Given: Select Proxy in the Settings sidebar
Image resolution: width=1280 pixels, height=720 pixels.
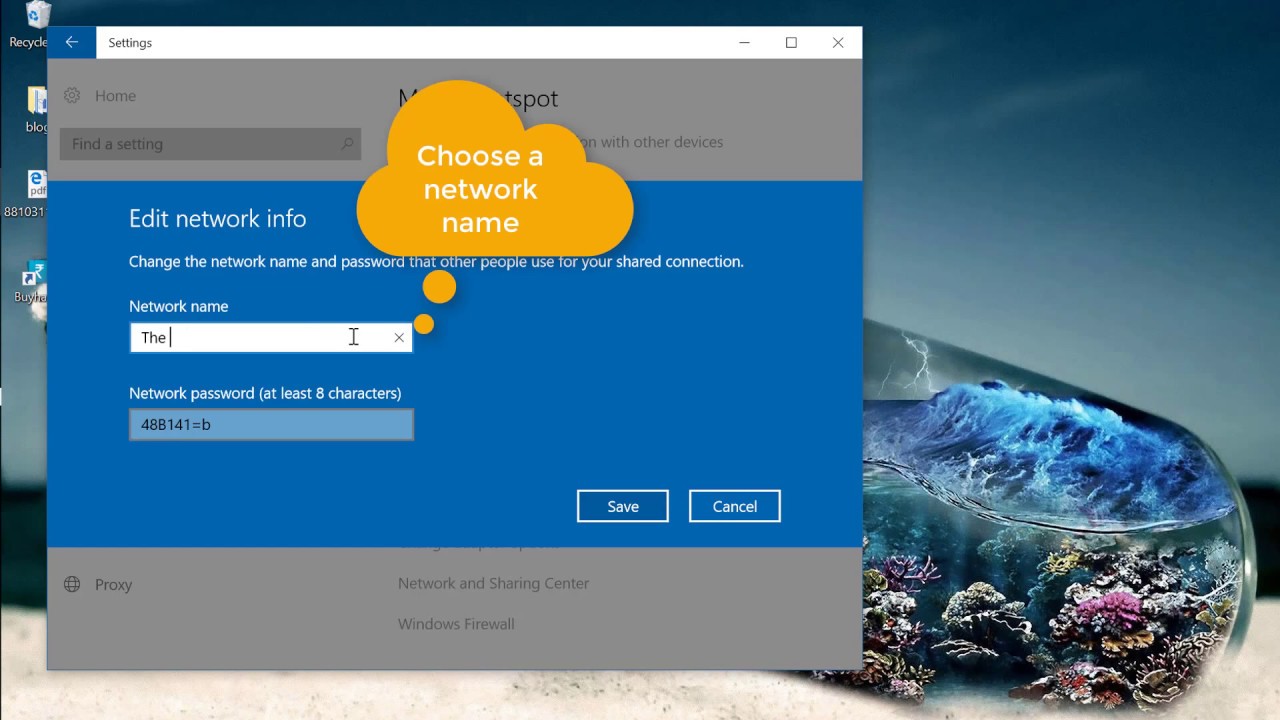Looking at the screenshot, I should [113, 585].
